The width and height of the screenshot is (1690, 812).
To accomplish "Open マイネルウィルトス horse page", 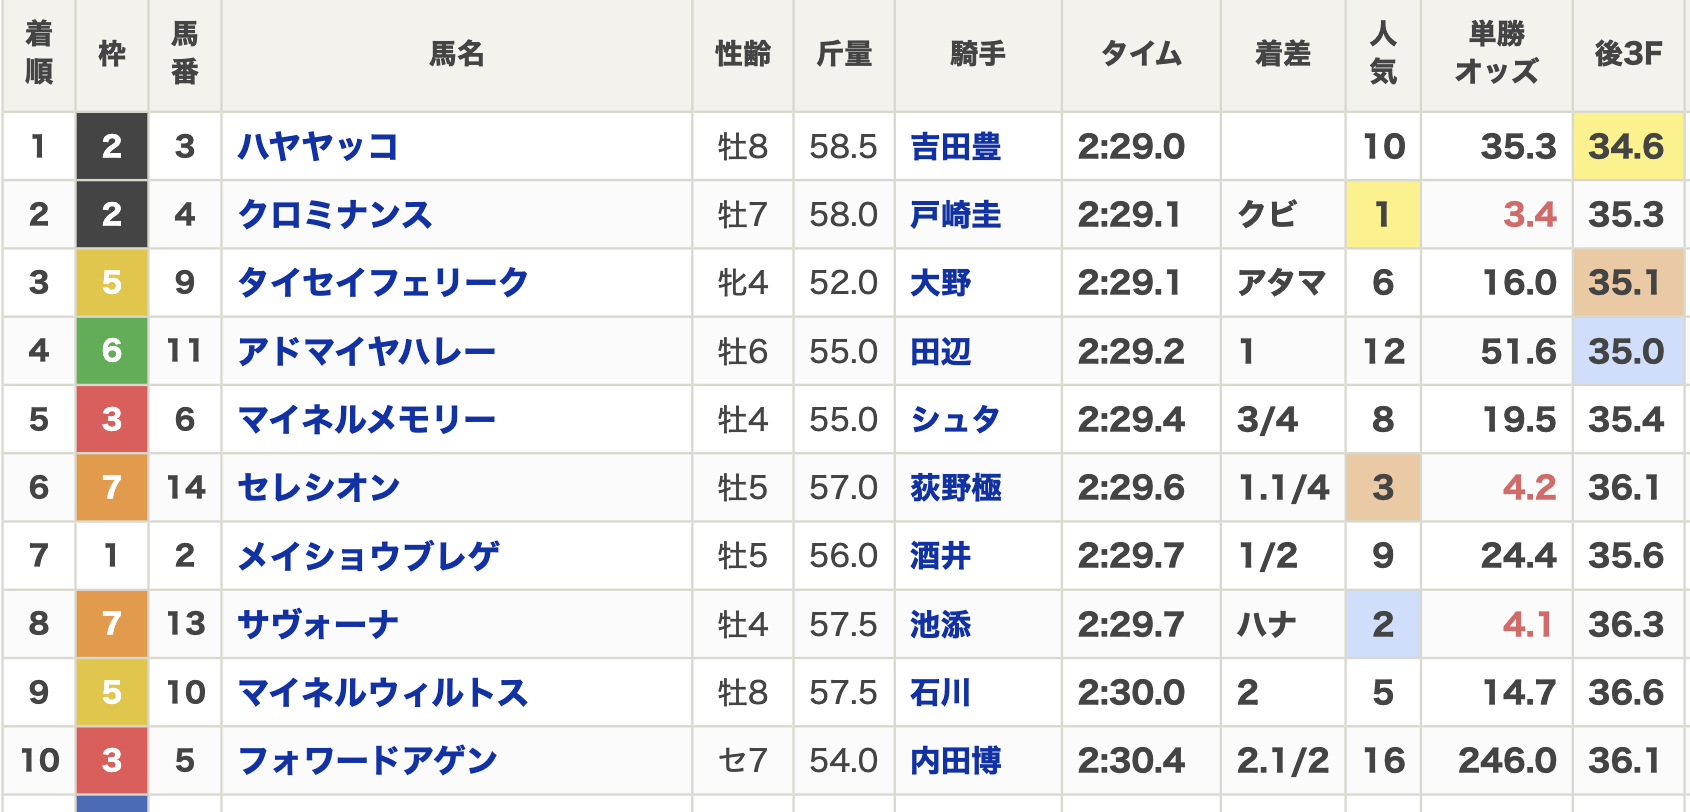I will [382, 692].
